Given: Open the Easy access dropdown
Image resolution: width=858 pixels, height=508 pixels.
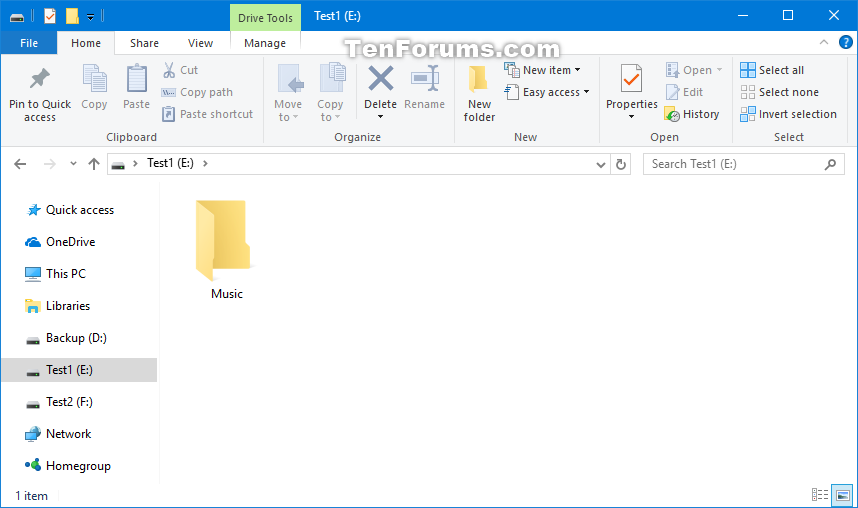Looking at the screenshot, I should coord(547,92).
